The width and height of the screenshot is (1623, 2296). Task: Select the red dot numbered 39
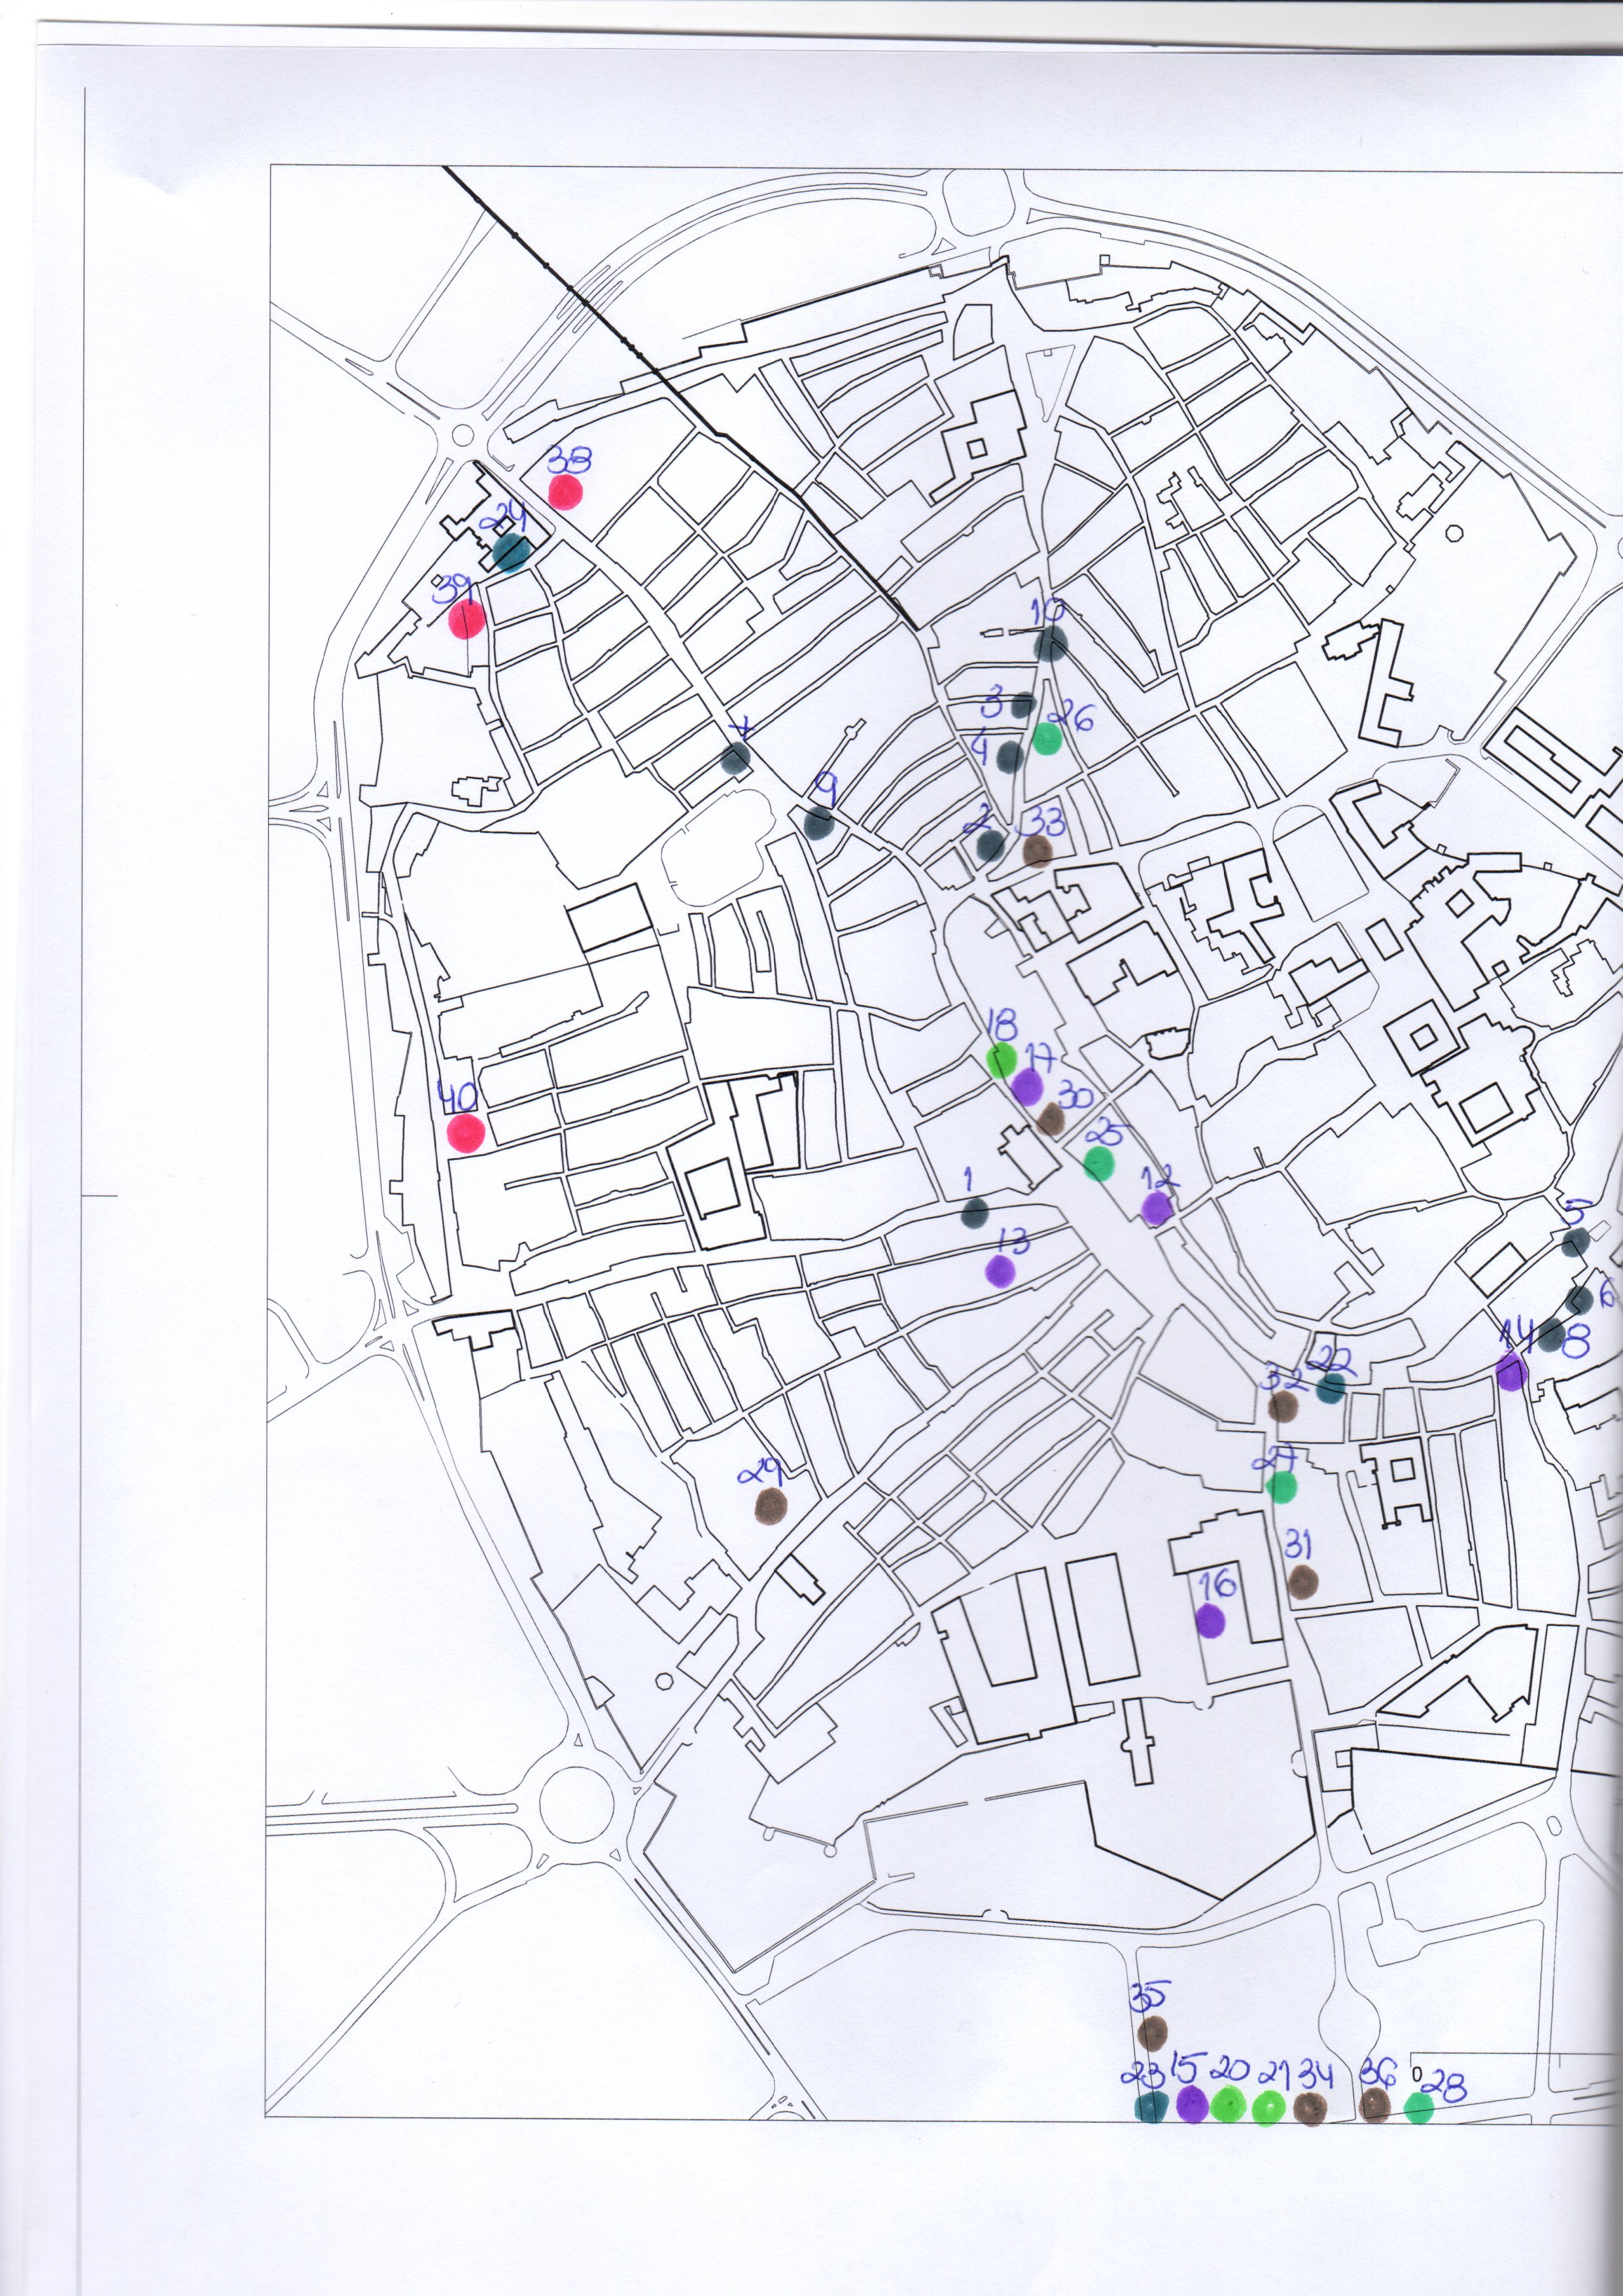click(466, 619)
